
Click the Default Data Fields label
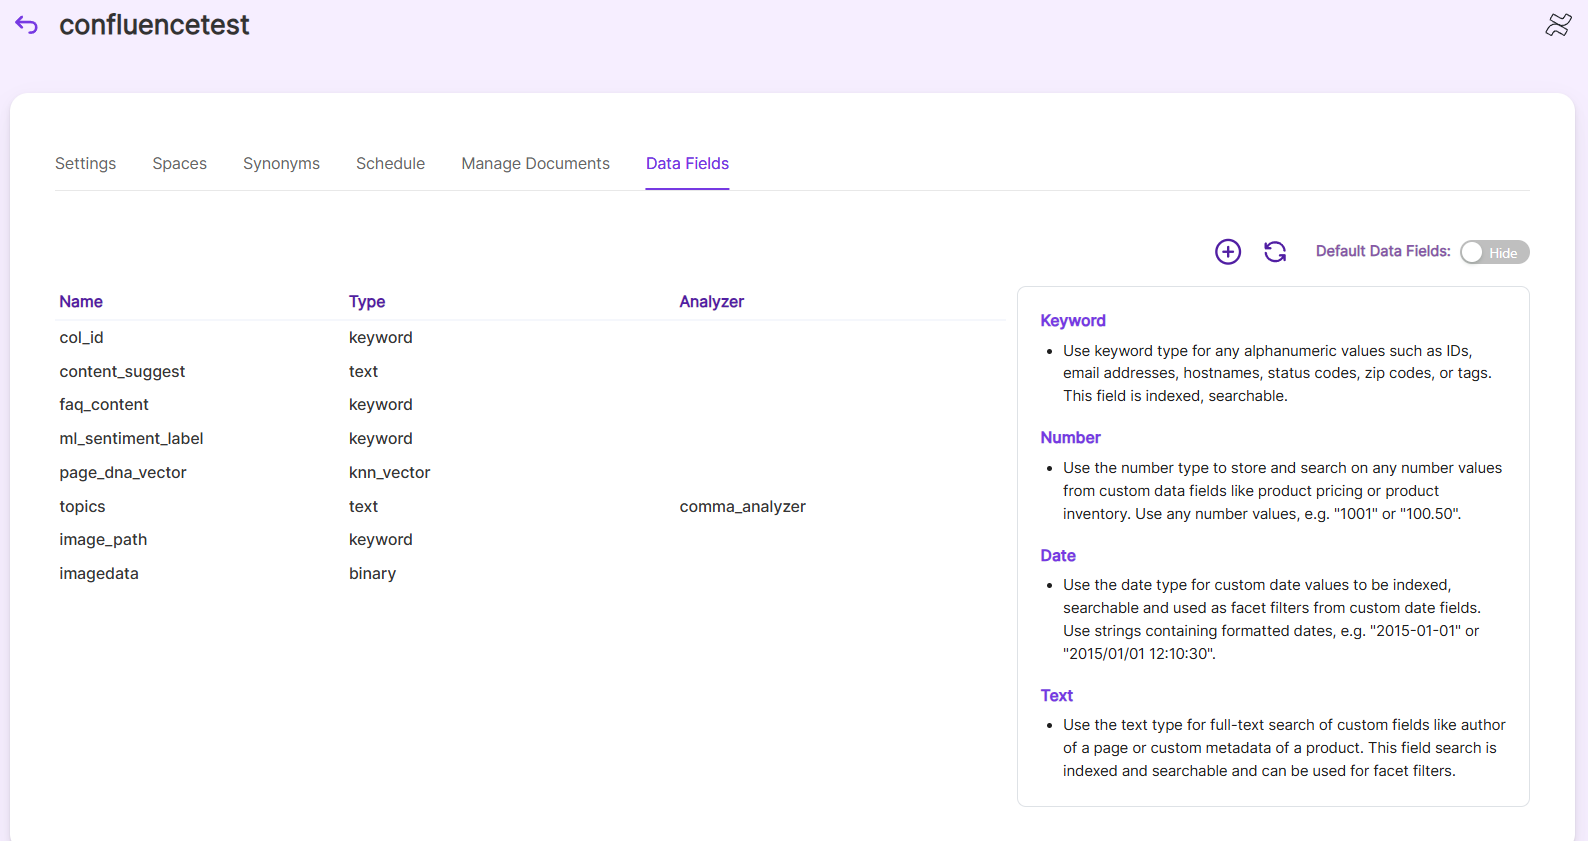(1383, 251)
